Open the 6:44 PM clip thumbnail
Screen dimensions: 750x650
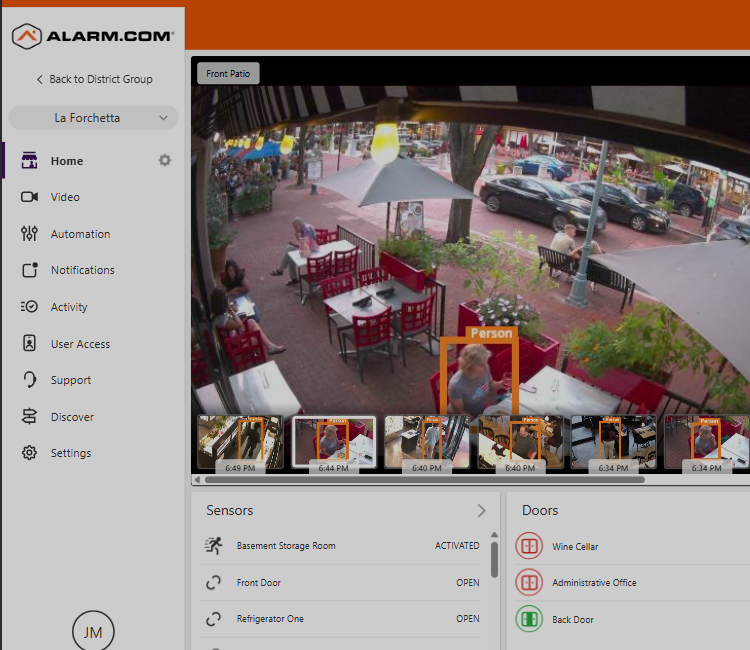click(x=333, y=442)
